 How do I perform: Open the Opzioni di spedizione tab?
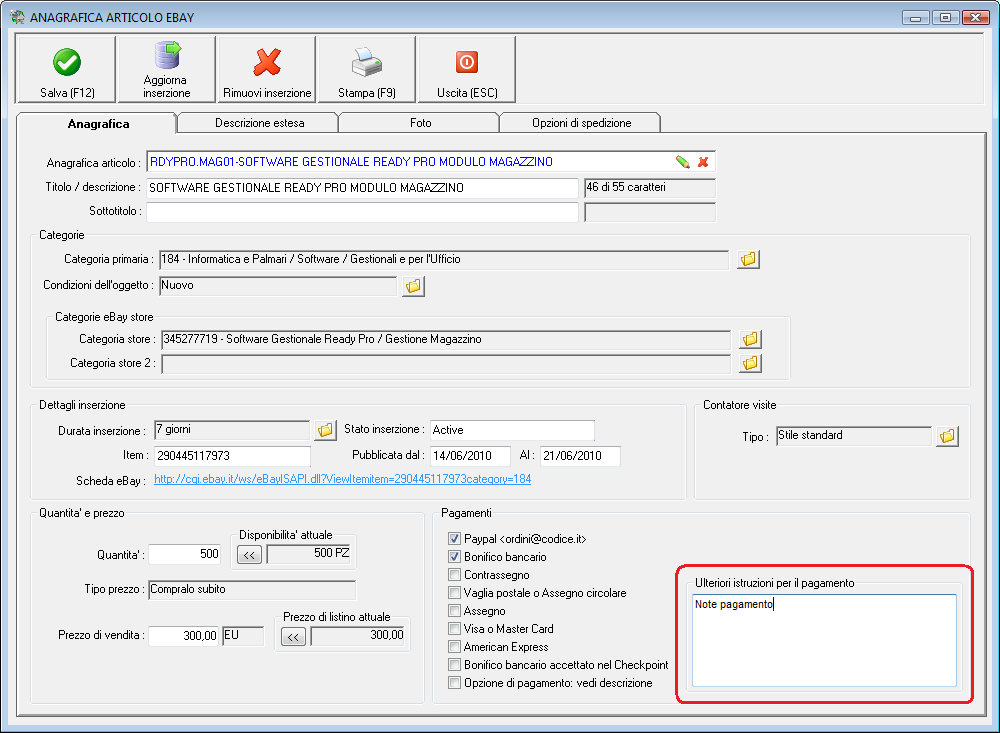581,123
